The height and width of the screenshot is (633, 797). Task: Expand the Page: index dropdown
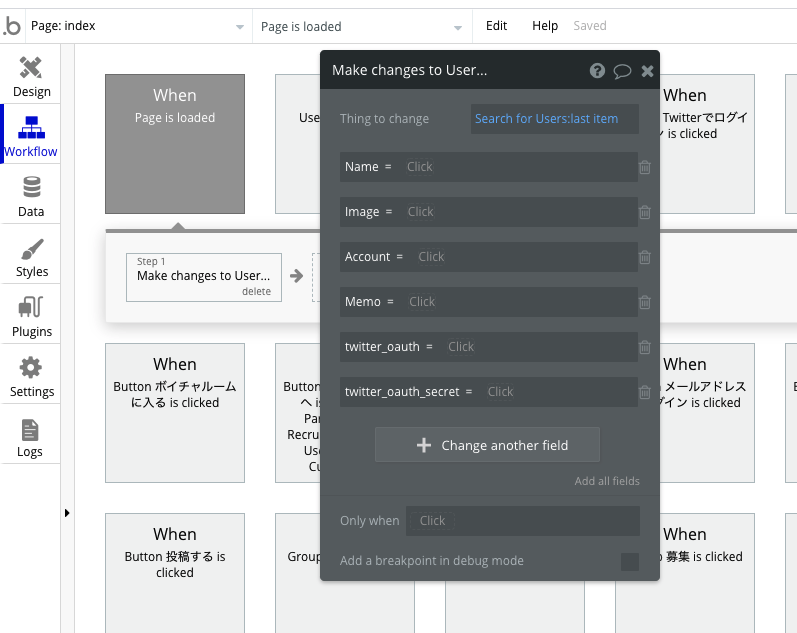click(137, 26)
